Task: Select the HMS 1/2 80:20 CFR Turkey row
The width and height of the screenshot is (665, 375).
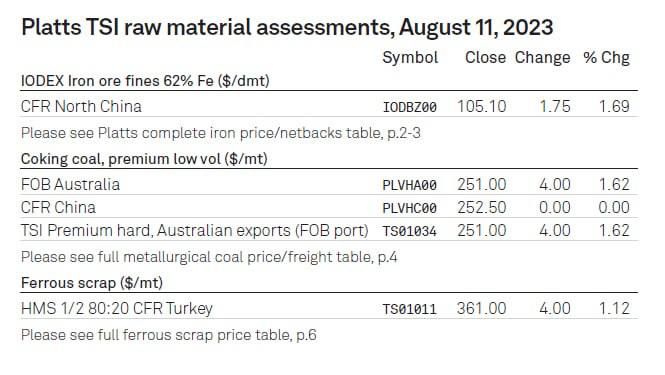Action: click(329, 308)
